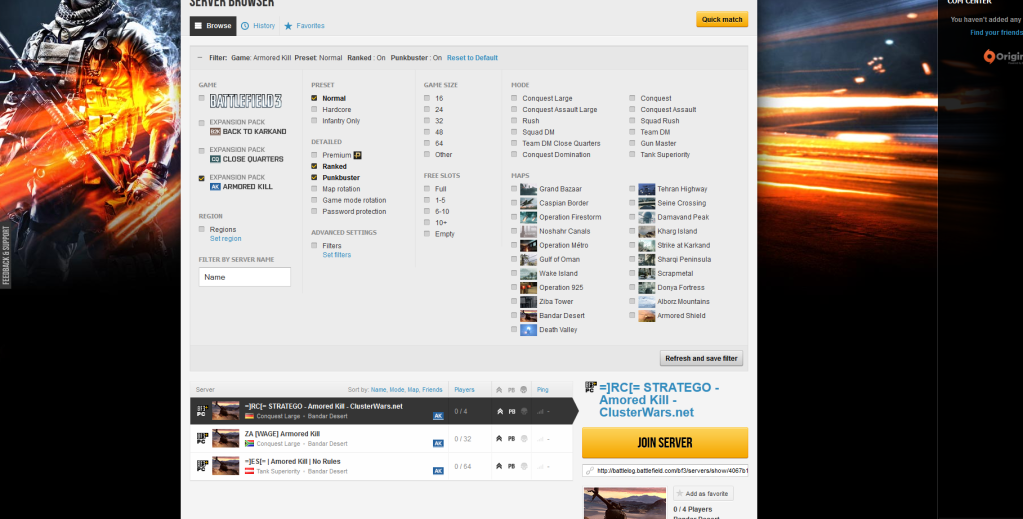This screenshot has height=519, width=1023.
Task: Click the star icon in Add as favorite
Action: click(679, 494)
